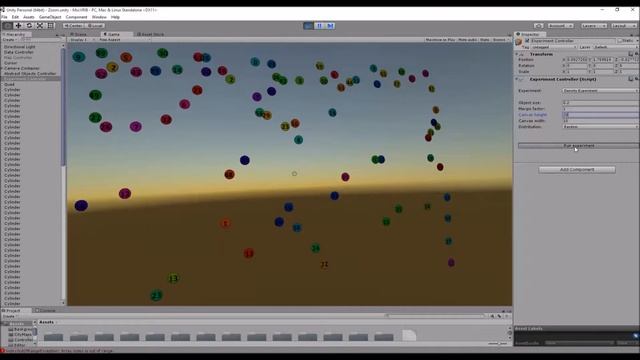Select the Hierarchy panel tab

(16, 34)
